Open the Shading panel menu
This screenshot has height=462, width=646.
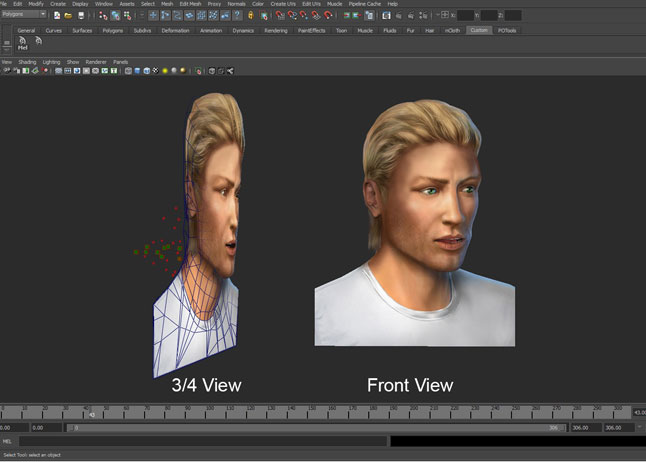[27, 62]
